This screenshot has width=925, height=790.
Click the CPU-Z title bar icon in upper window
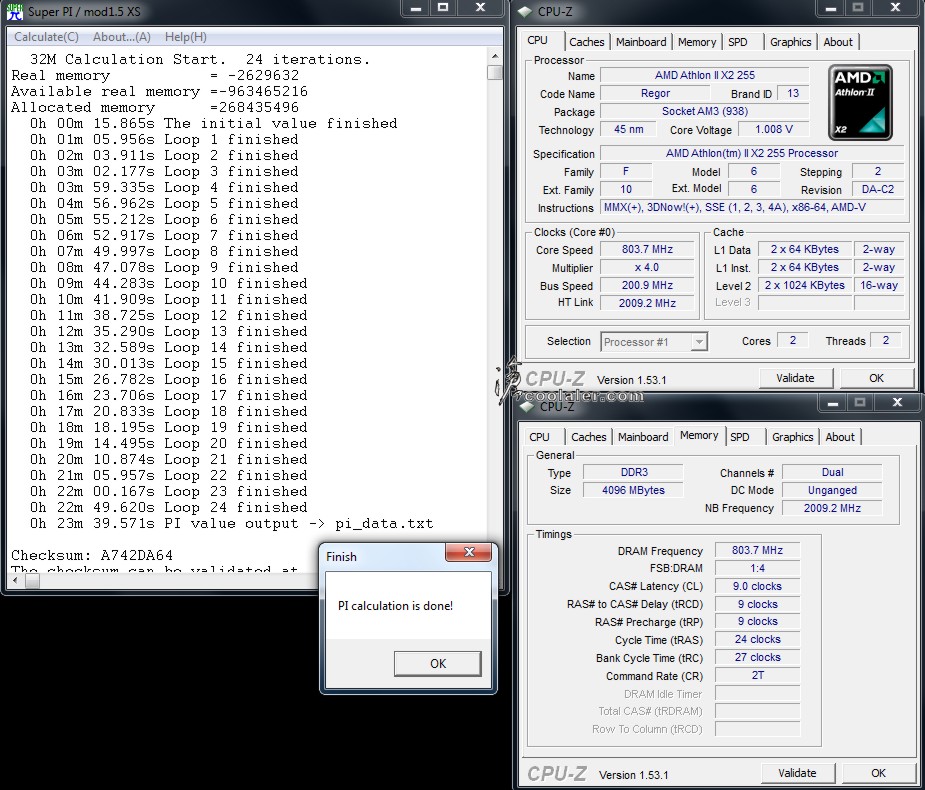(524, 11)
